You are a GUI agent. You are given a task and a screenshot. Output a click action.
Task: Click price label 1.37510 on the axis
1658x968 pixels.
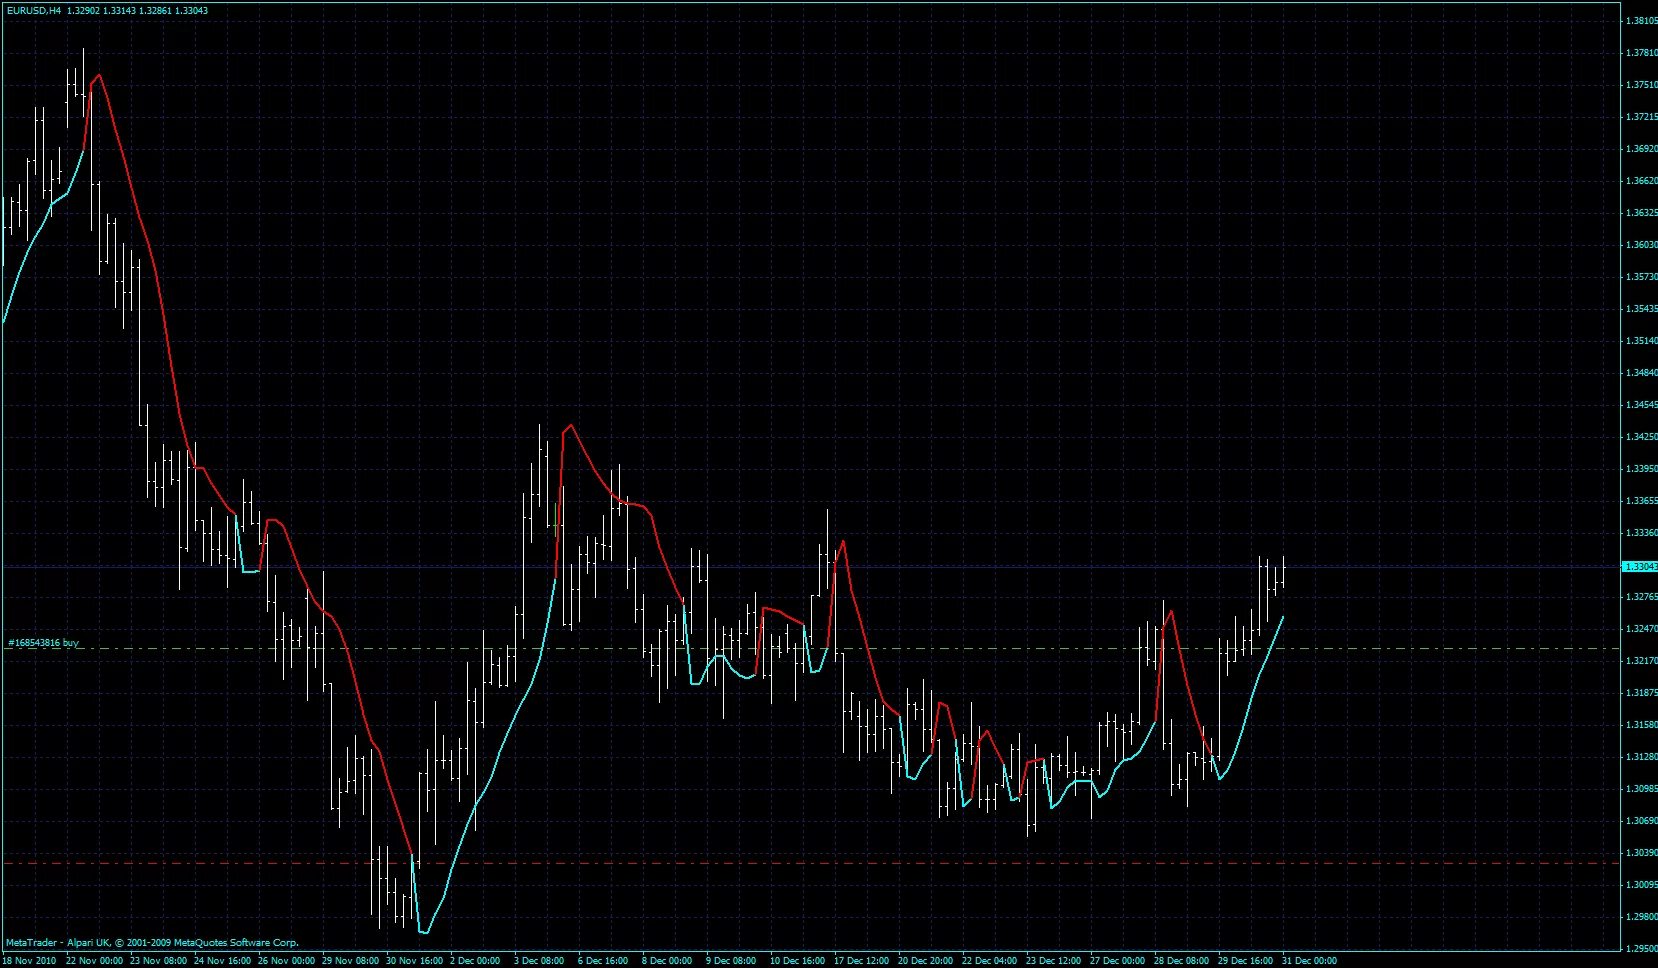[x=1641, y=85]
